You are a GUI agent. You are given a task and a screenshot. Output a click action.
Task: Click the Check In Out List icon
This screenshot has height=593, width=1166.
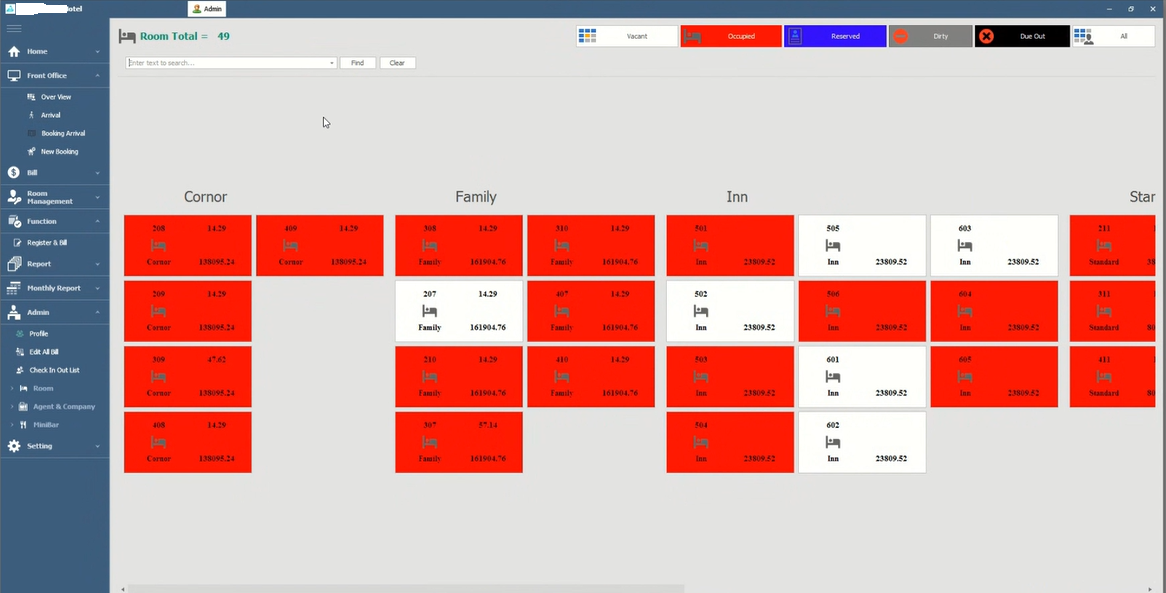[20, 370]
